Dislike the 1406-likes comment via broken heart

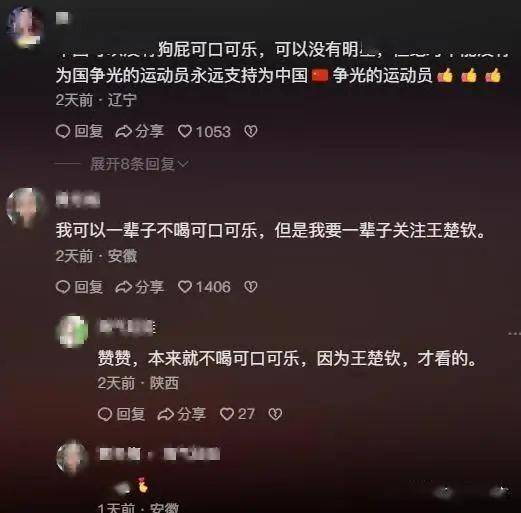click(x=251, y=287)
